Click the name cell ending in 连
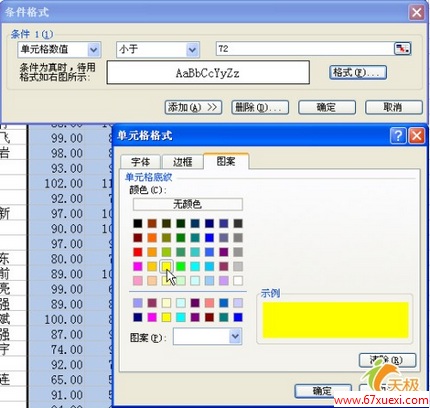The height and width of the screenshot is (408, 430). click(x=13, y=380)
